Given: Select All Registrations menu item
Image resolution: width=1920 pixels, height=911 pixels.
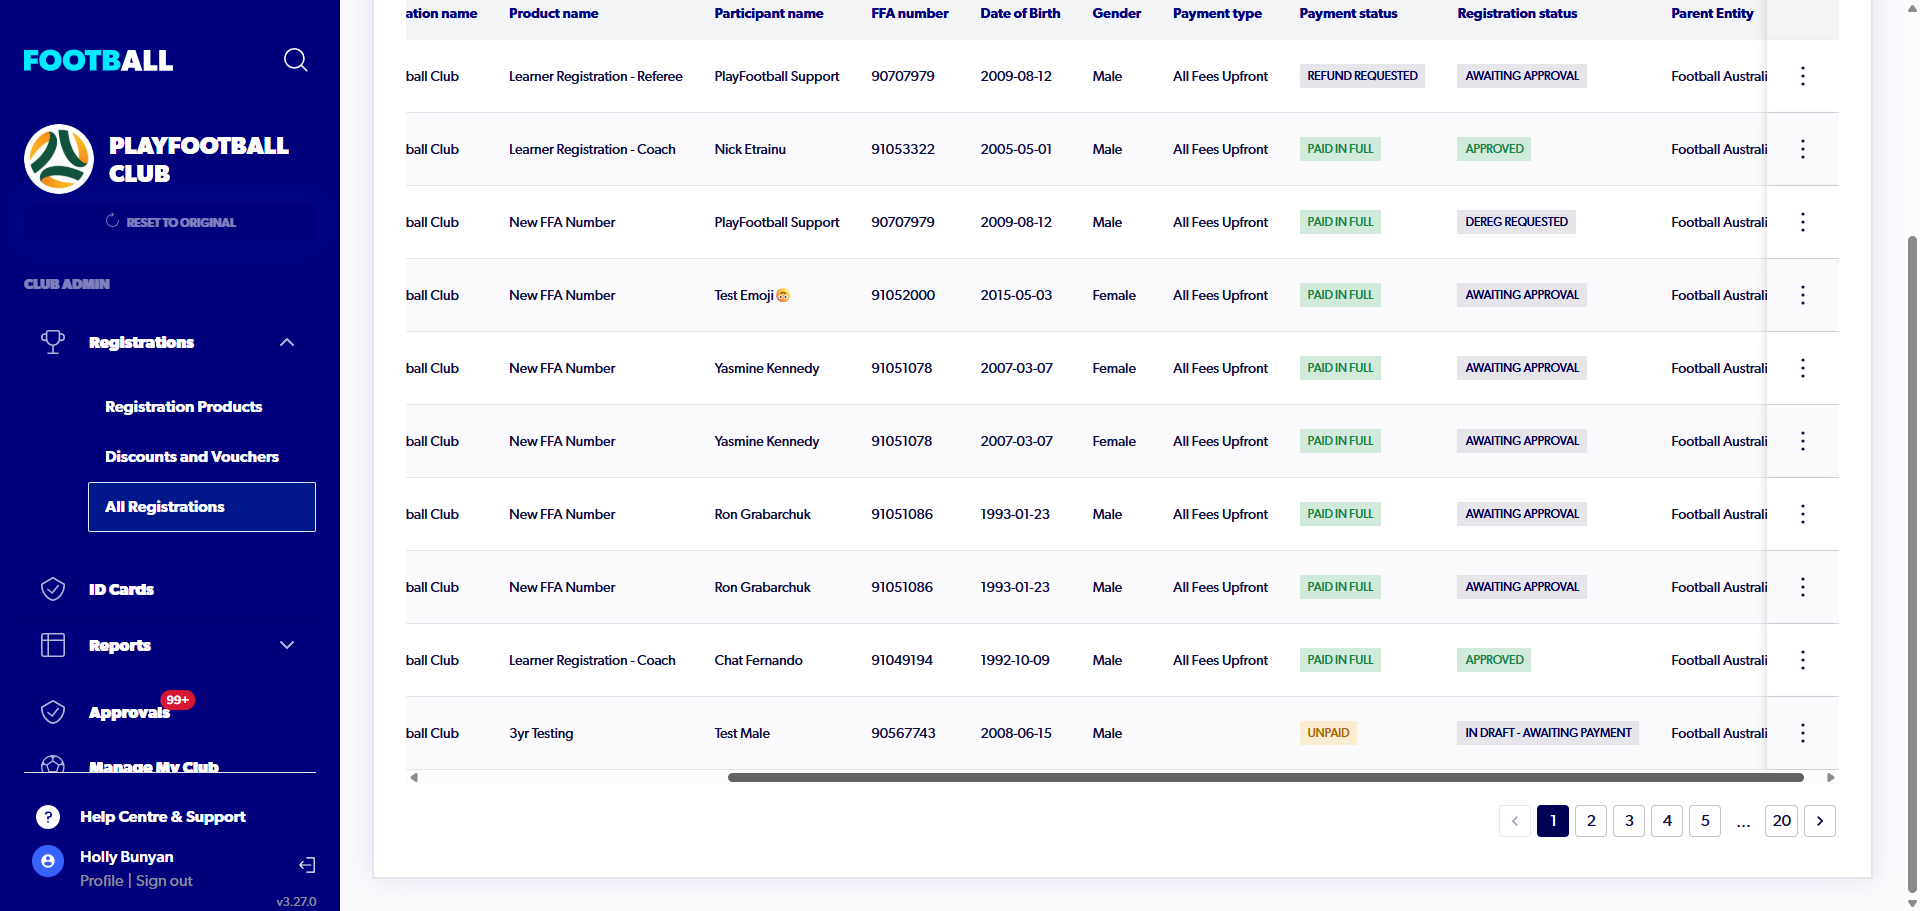Looking at the screenshot, I should click(x=202, y=507).
